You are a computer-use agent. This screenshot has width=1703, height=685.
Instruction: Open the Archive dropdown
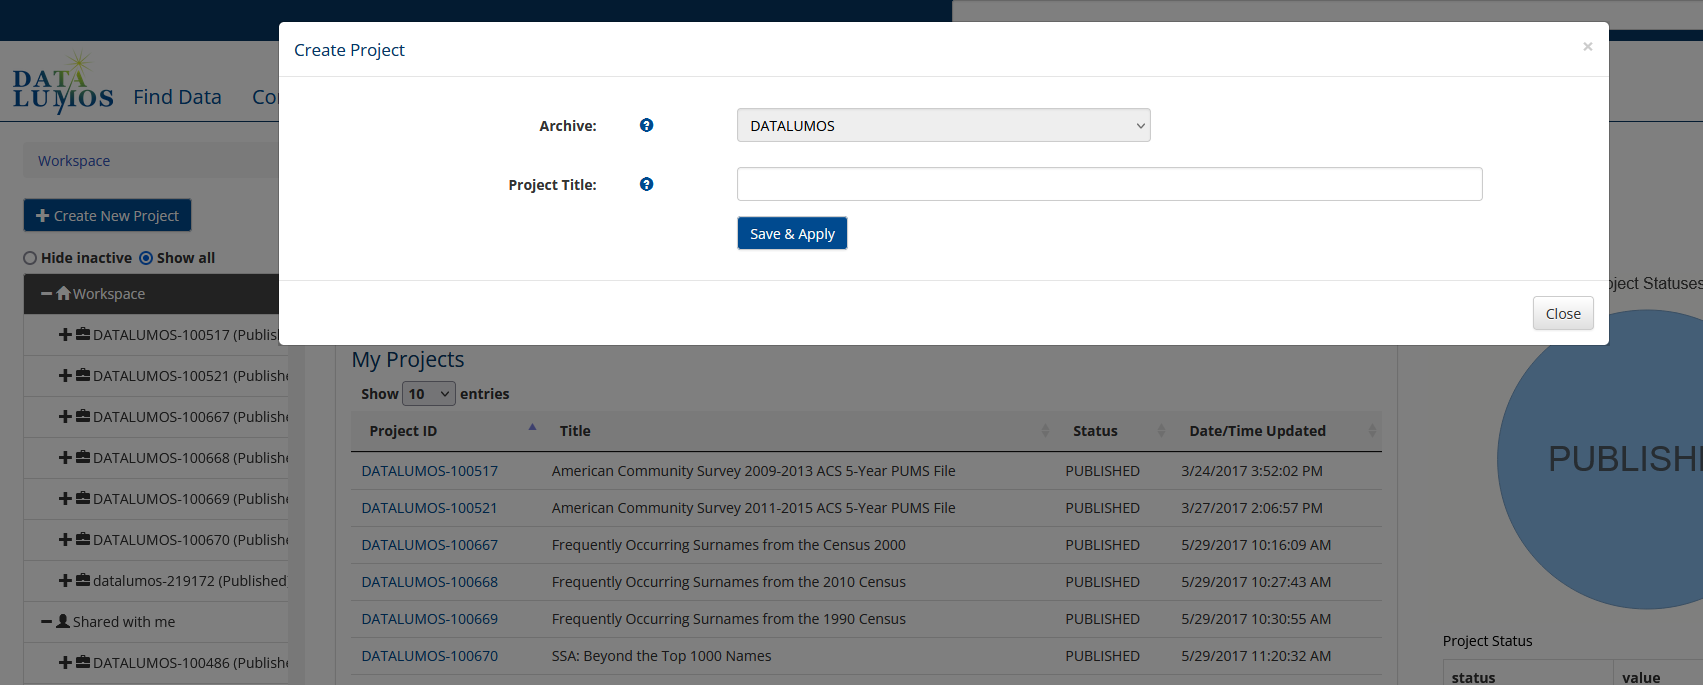[943, 125]
